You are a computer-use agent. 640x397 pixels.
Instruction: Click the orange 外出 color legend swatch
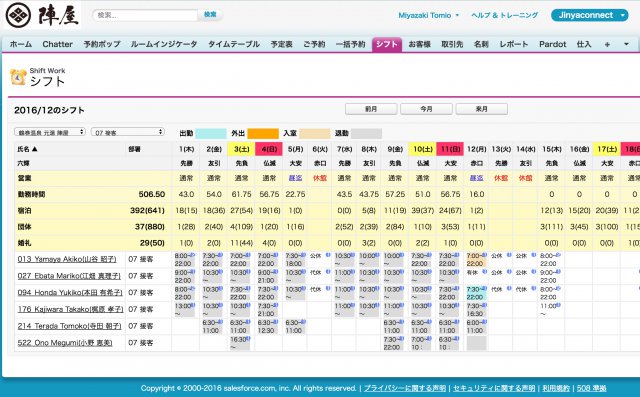tap(263, 133)
